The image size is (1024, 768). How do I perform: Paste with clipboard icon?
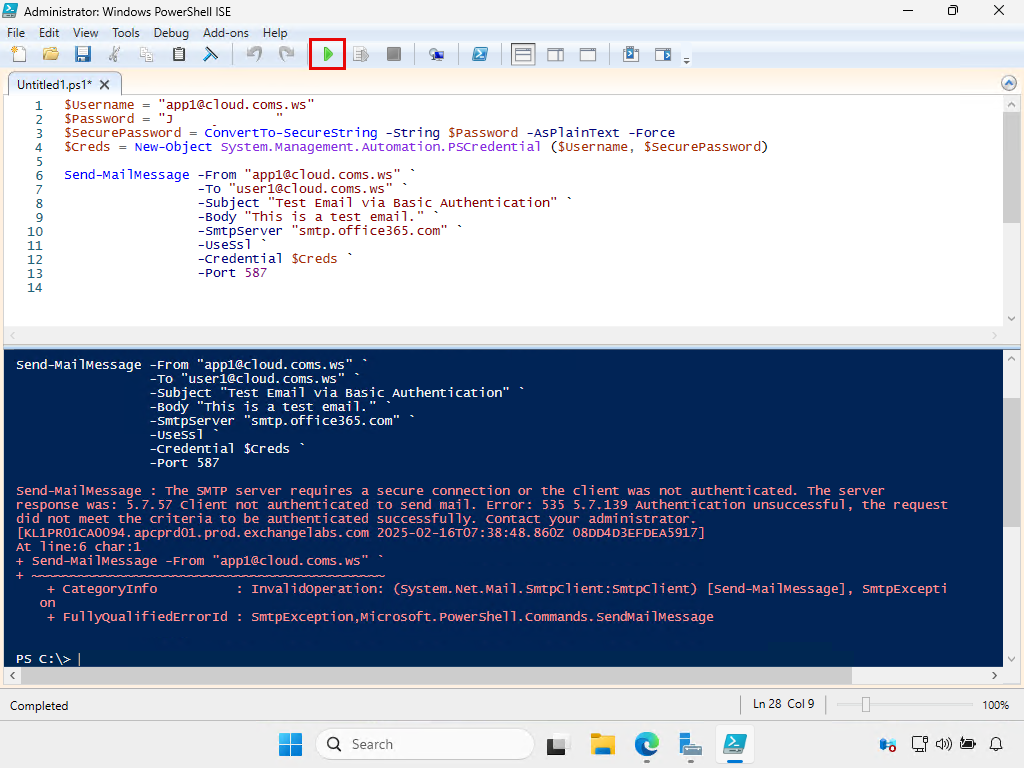point(178,54)
